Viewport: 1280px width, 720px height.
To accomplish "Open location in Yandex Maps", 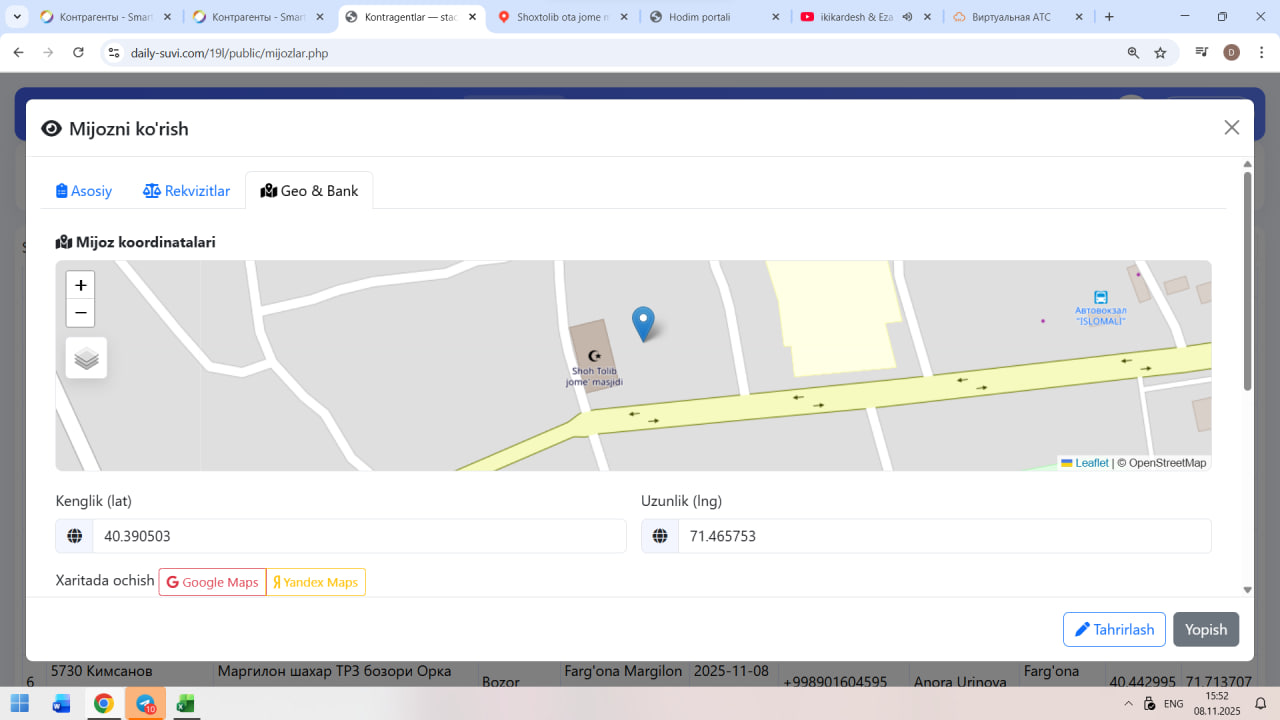I will click(316, 582).
